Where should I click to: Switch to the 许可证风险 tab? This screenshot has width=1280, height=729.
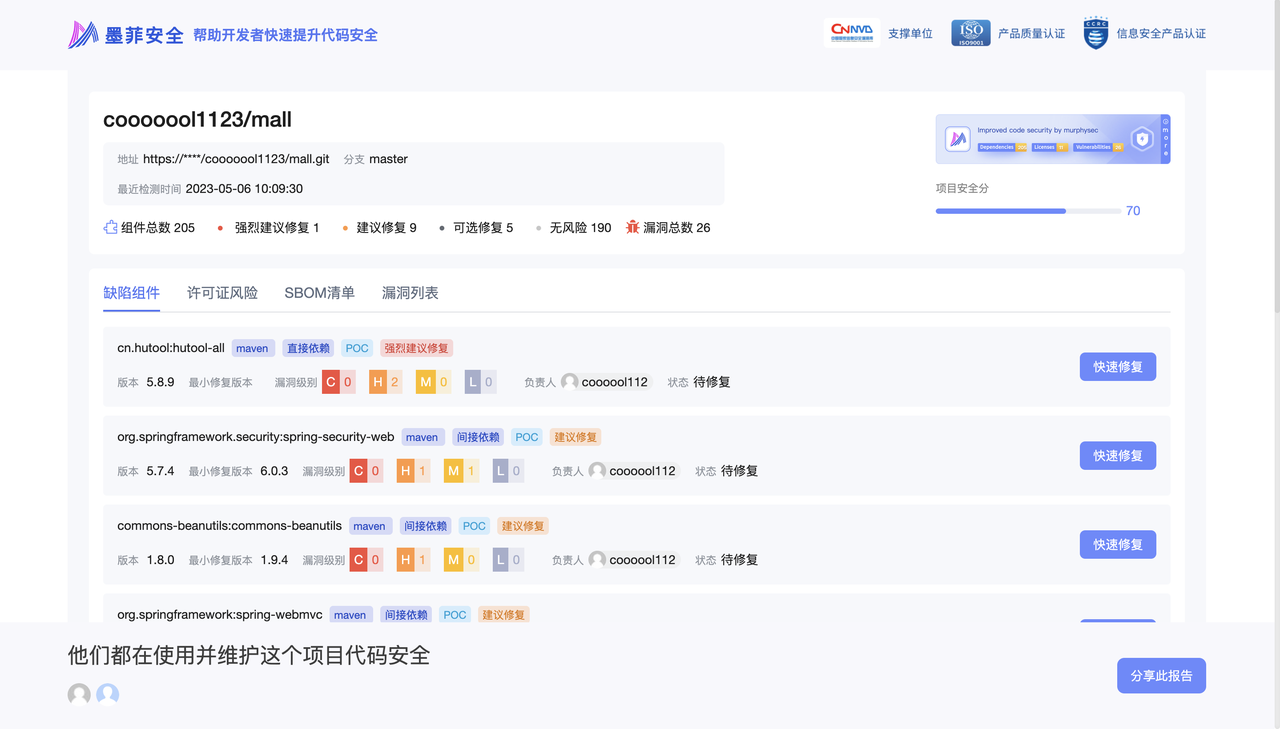[x=222, y=293]
